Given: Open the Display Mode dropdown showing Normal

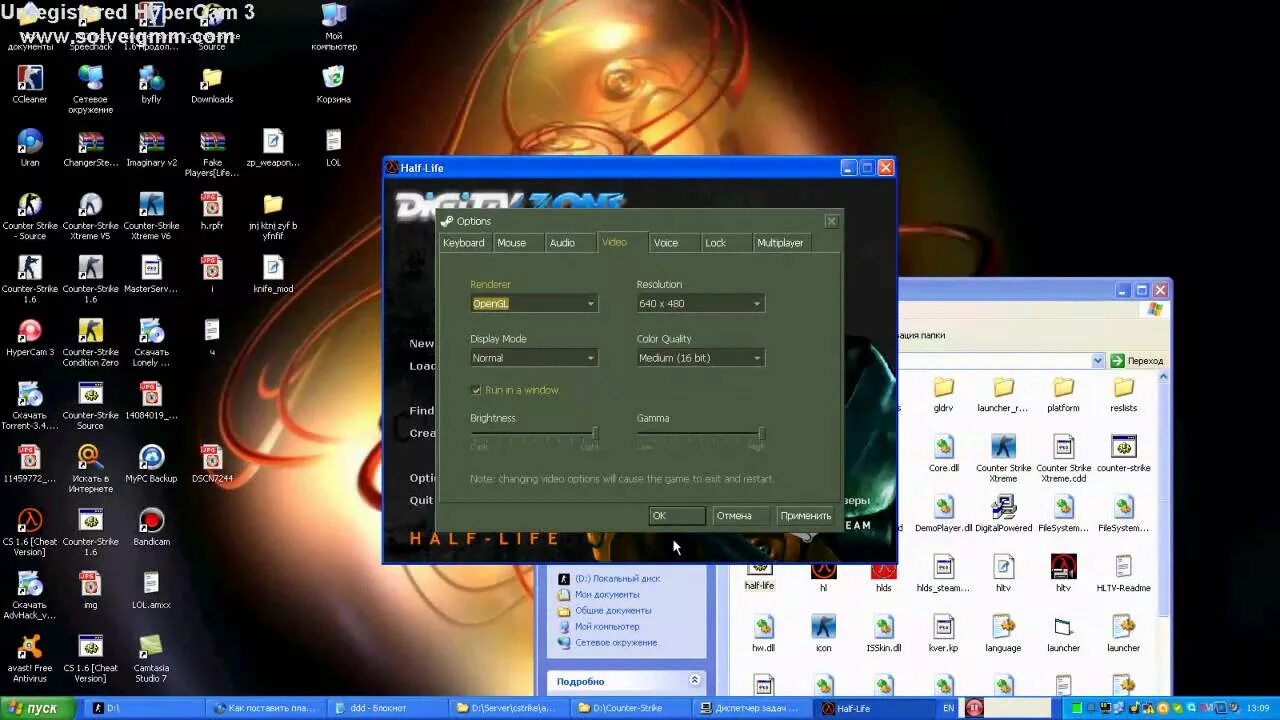Looking at the screenshot, I should 534,357.
